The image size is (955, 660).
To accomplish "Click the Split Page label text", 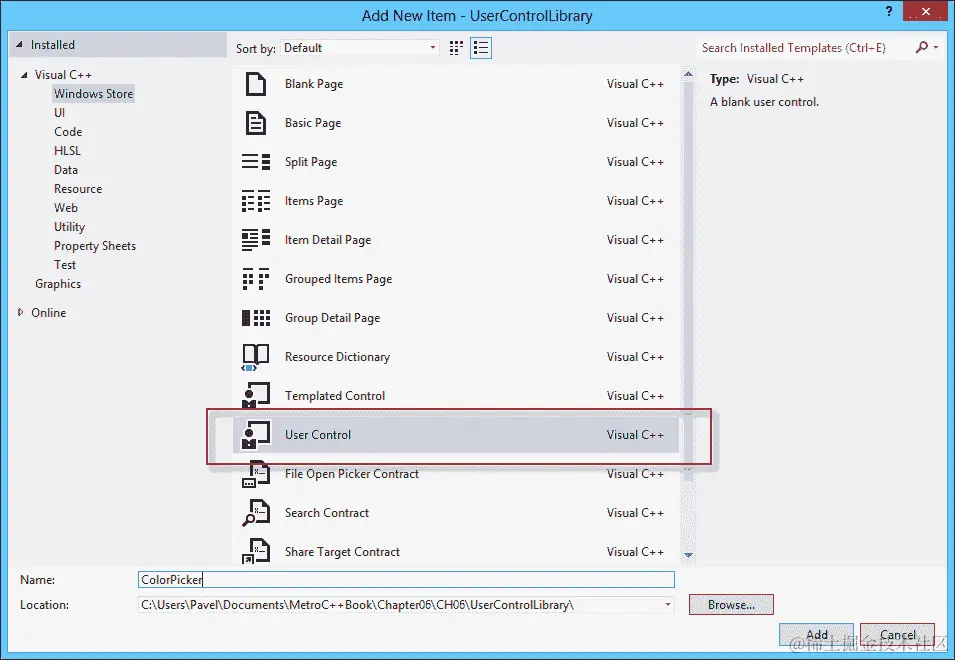I will click(311, 162).
